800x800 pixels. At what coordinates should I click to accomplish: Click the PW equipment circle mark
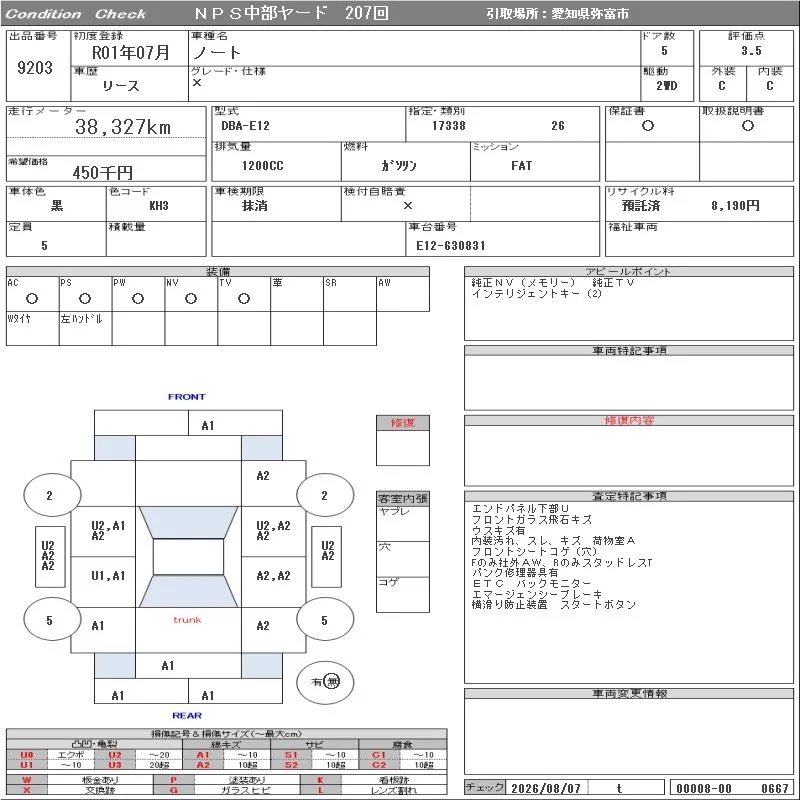click(x=138, y=298)
